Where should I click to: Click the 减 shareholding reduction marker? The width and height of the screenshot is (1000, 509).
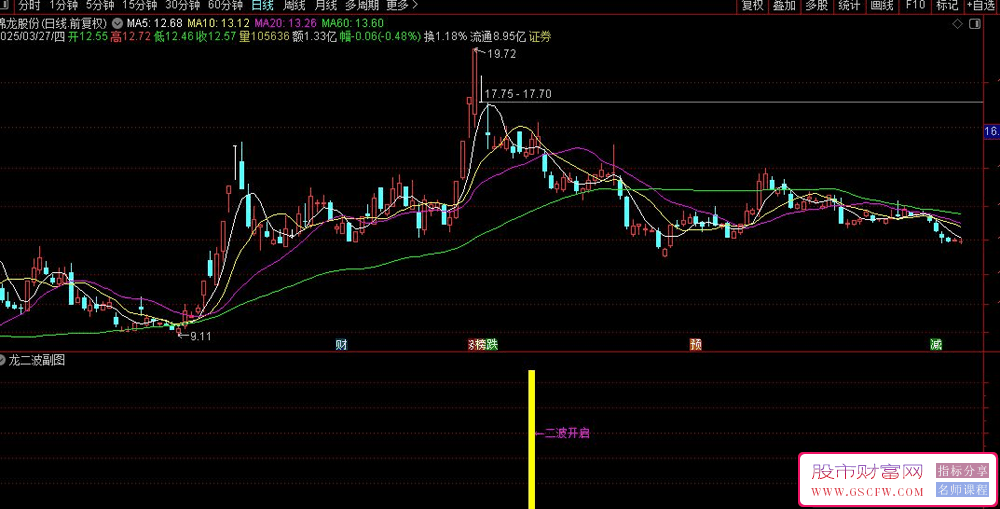click(x=936, y=345)
